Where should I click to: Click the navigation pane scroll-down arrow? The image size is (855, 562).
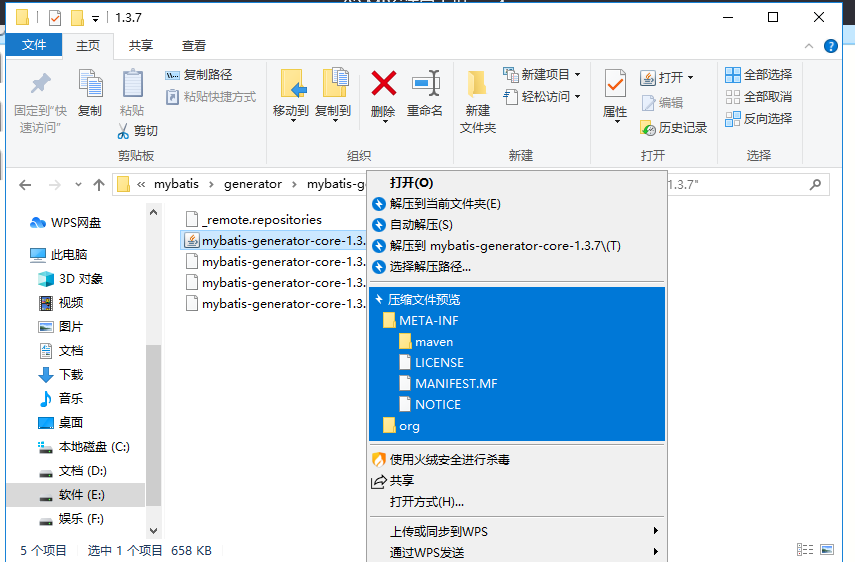click(154, 530)
